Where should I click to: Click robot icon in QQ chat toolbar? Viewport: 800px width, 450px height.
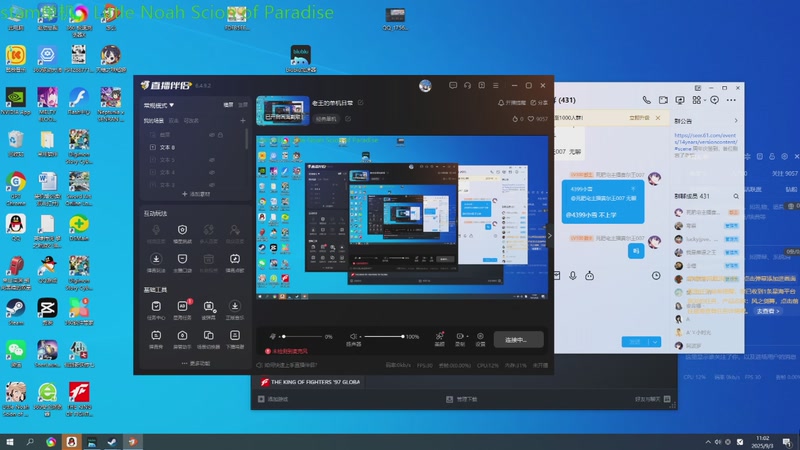(x=589, y=276)
